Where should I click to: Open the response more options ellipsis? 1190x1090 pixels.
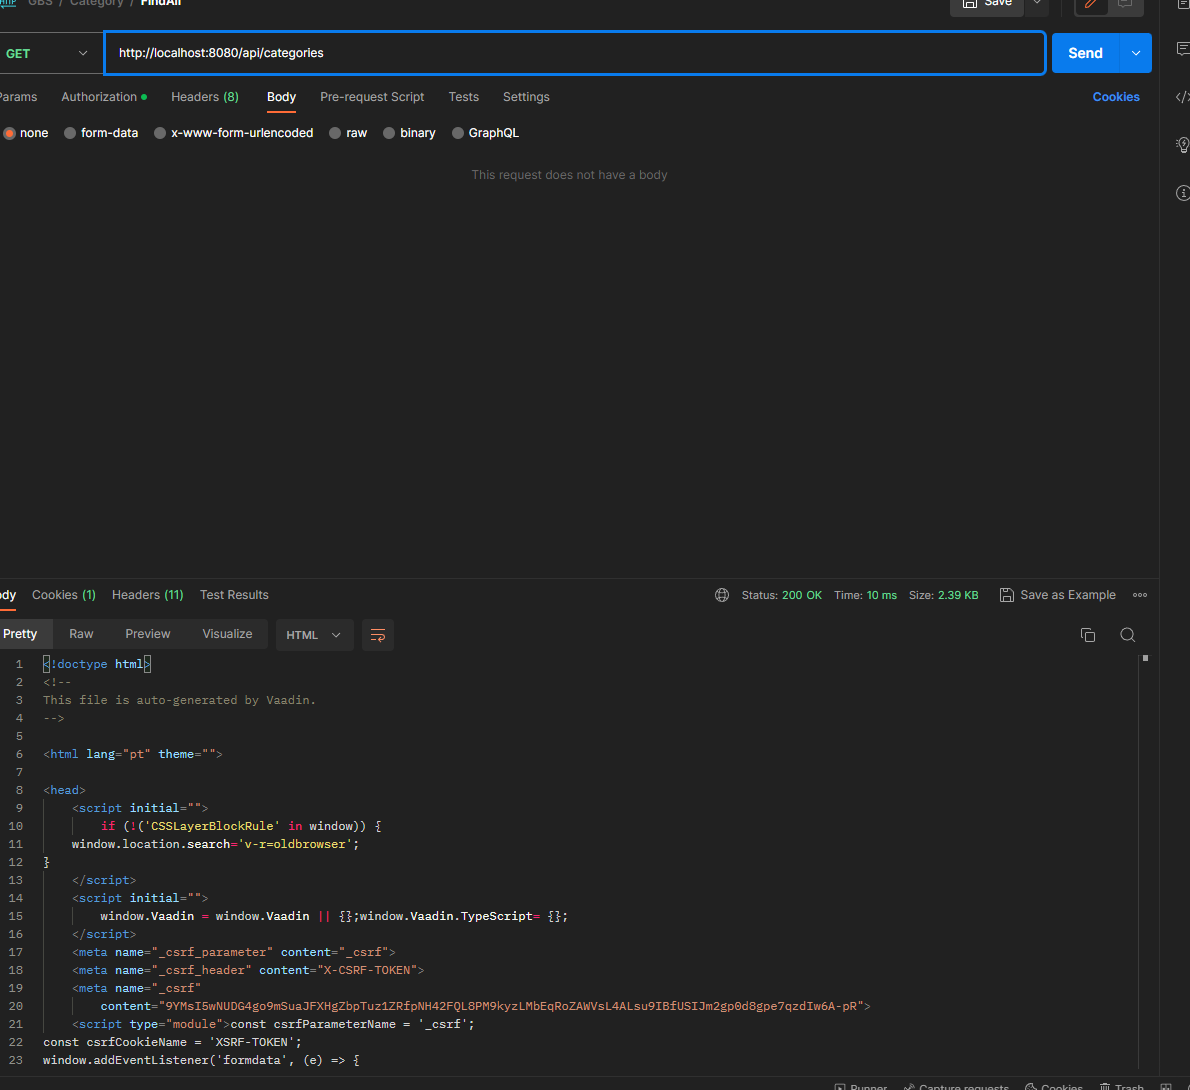pyautogui.click(x=1139, y=595)
